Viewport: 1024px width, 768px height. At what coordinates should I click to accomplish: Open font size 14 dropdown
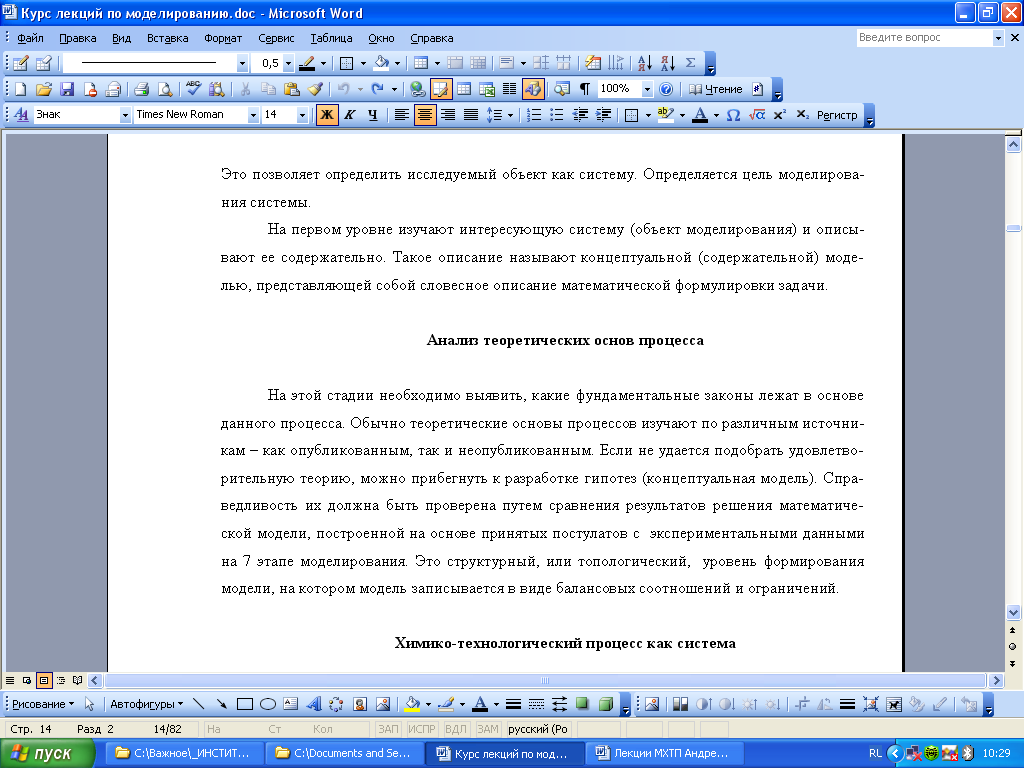pyautogui.click(x=302, y=116)
